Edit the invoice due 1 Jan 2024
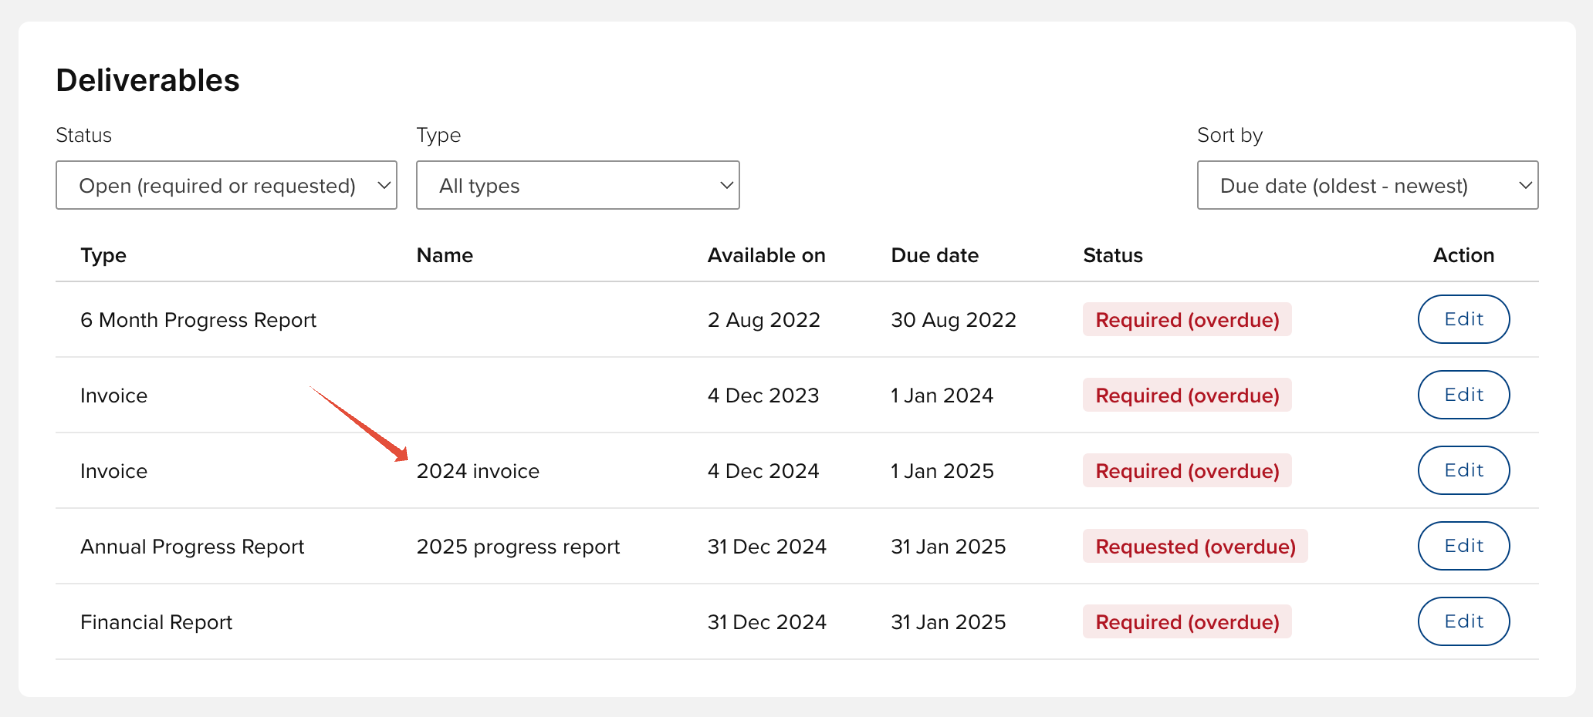The height and width of the screenshot is (717, 1593). pos(1463,395)
